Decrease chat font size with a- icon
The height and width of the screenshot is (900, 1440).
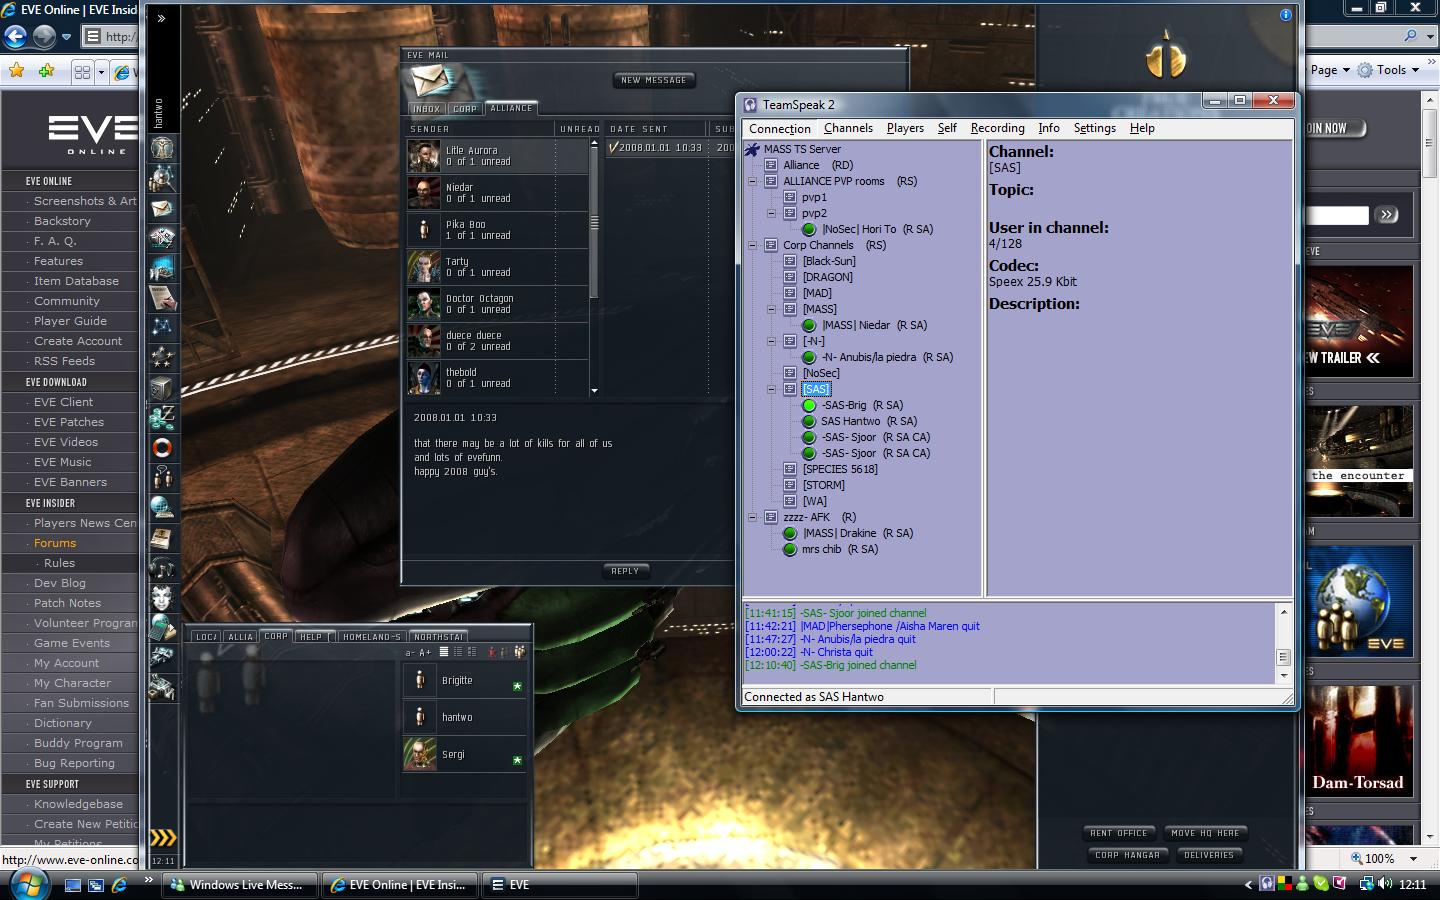click(x=410, y=652)
